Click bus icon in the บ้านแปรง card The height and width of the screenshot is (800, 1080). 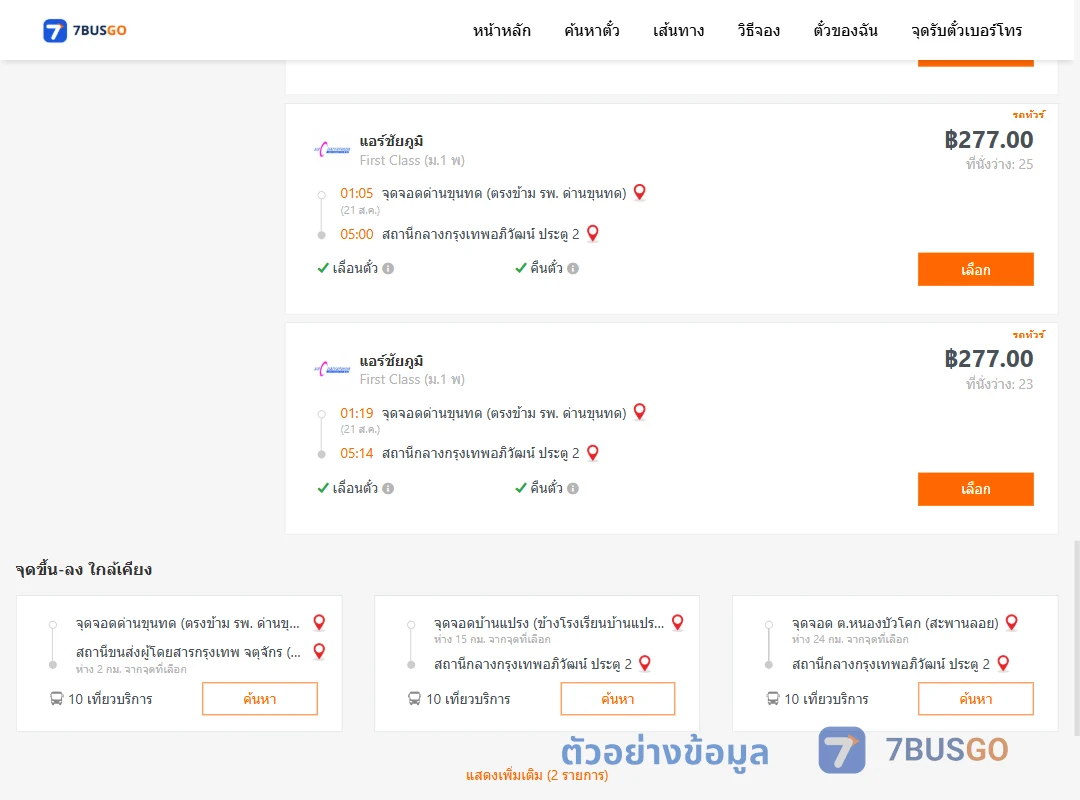click(415, 699)
